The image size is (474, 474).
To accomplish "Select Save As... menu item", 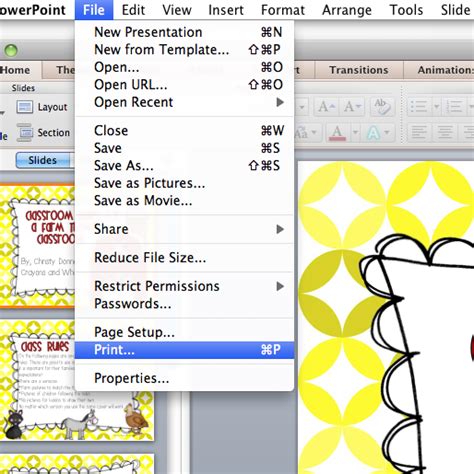I will (x=184, y=165).
